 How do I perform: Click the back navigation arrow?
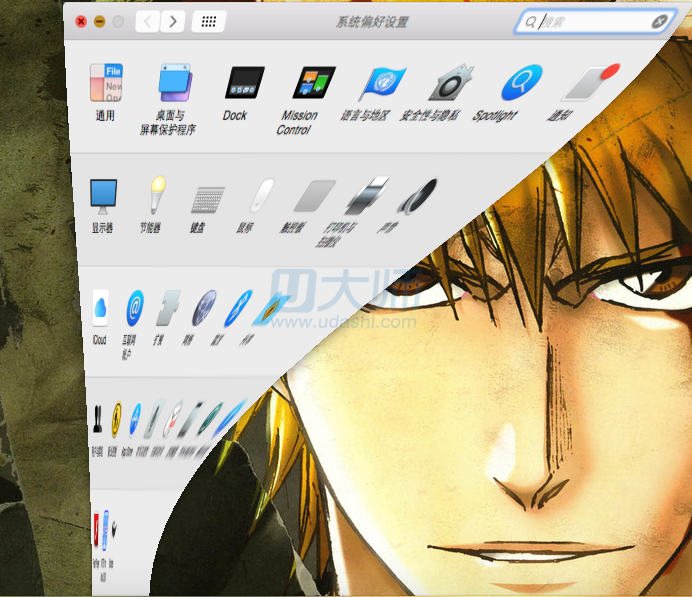[x=148, y=21]
